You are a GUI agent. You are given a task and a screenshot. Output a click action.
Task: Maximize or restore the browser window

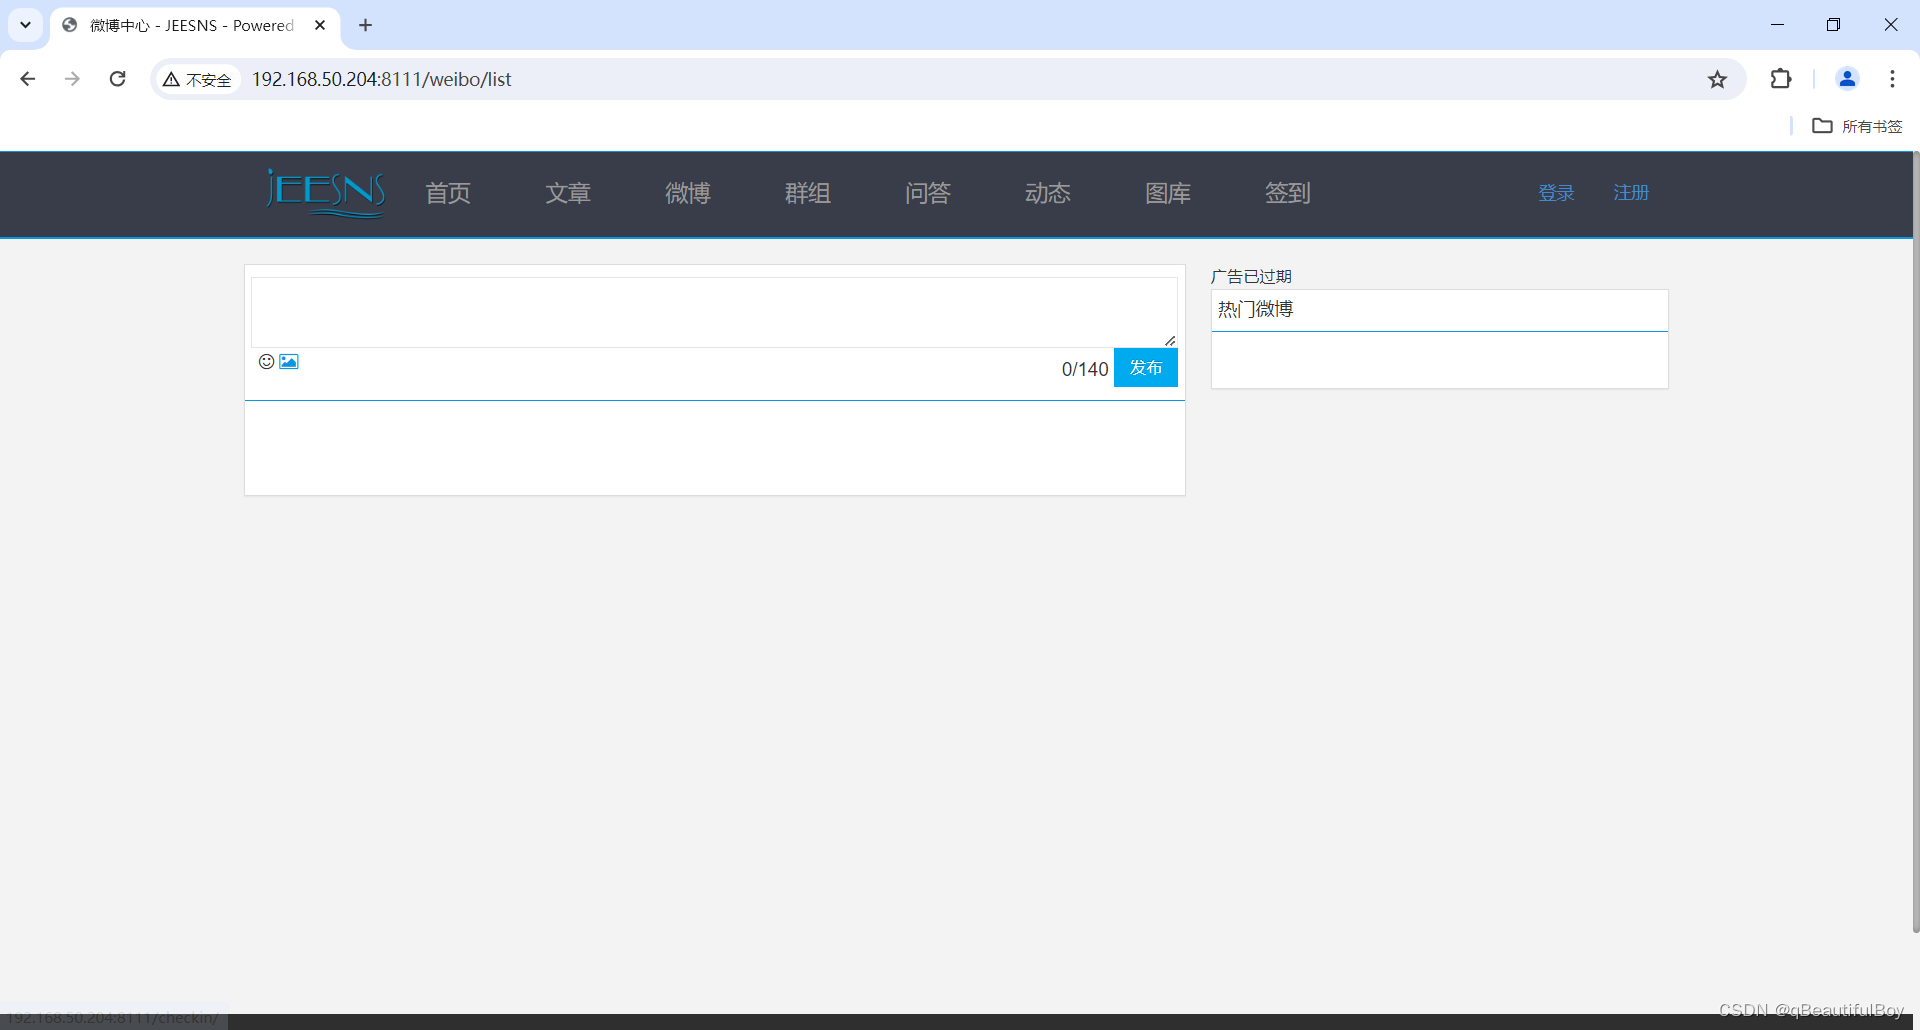1833,25
